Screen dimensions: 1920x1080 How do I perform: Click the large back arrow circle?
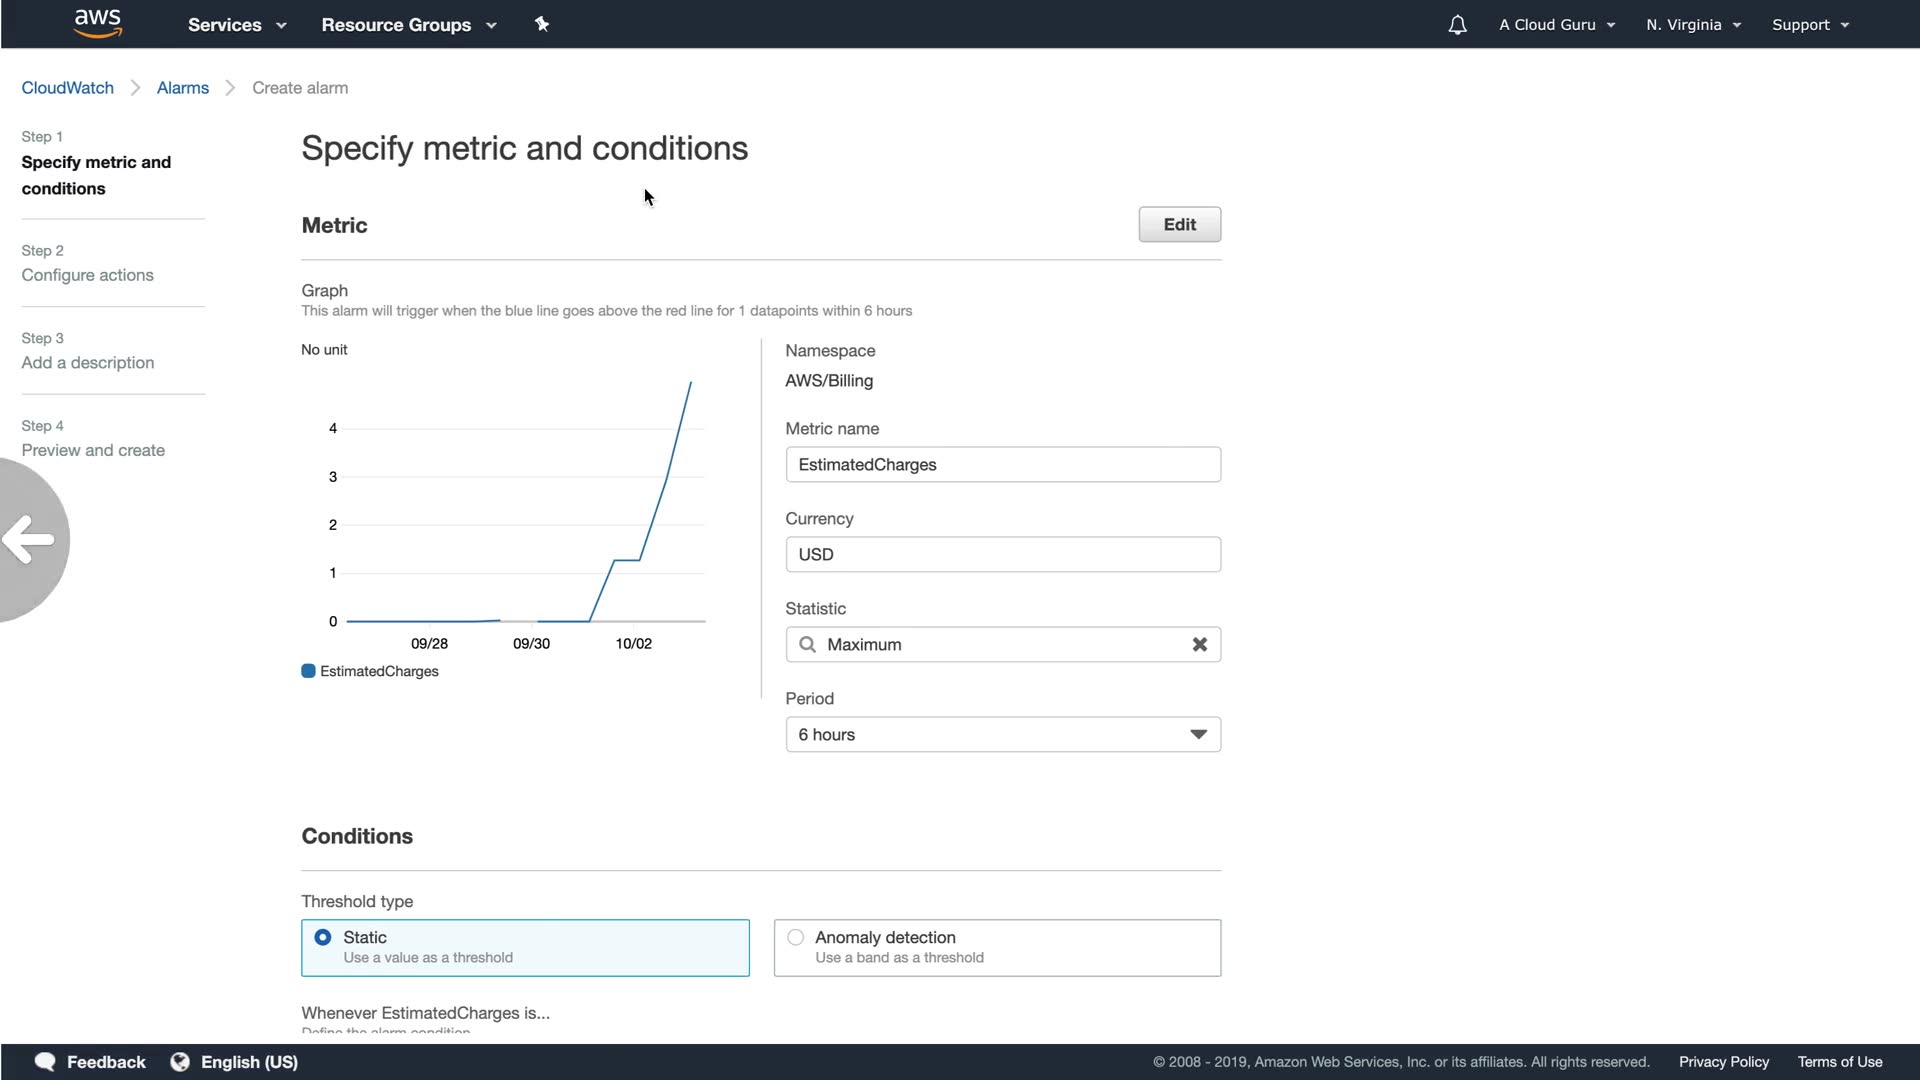tap(30, 540)
